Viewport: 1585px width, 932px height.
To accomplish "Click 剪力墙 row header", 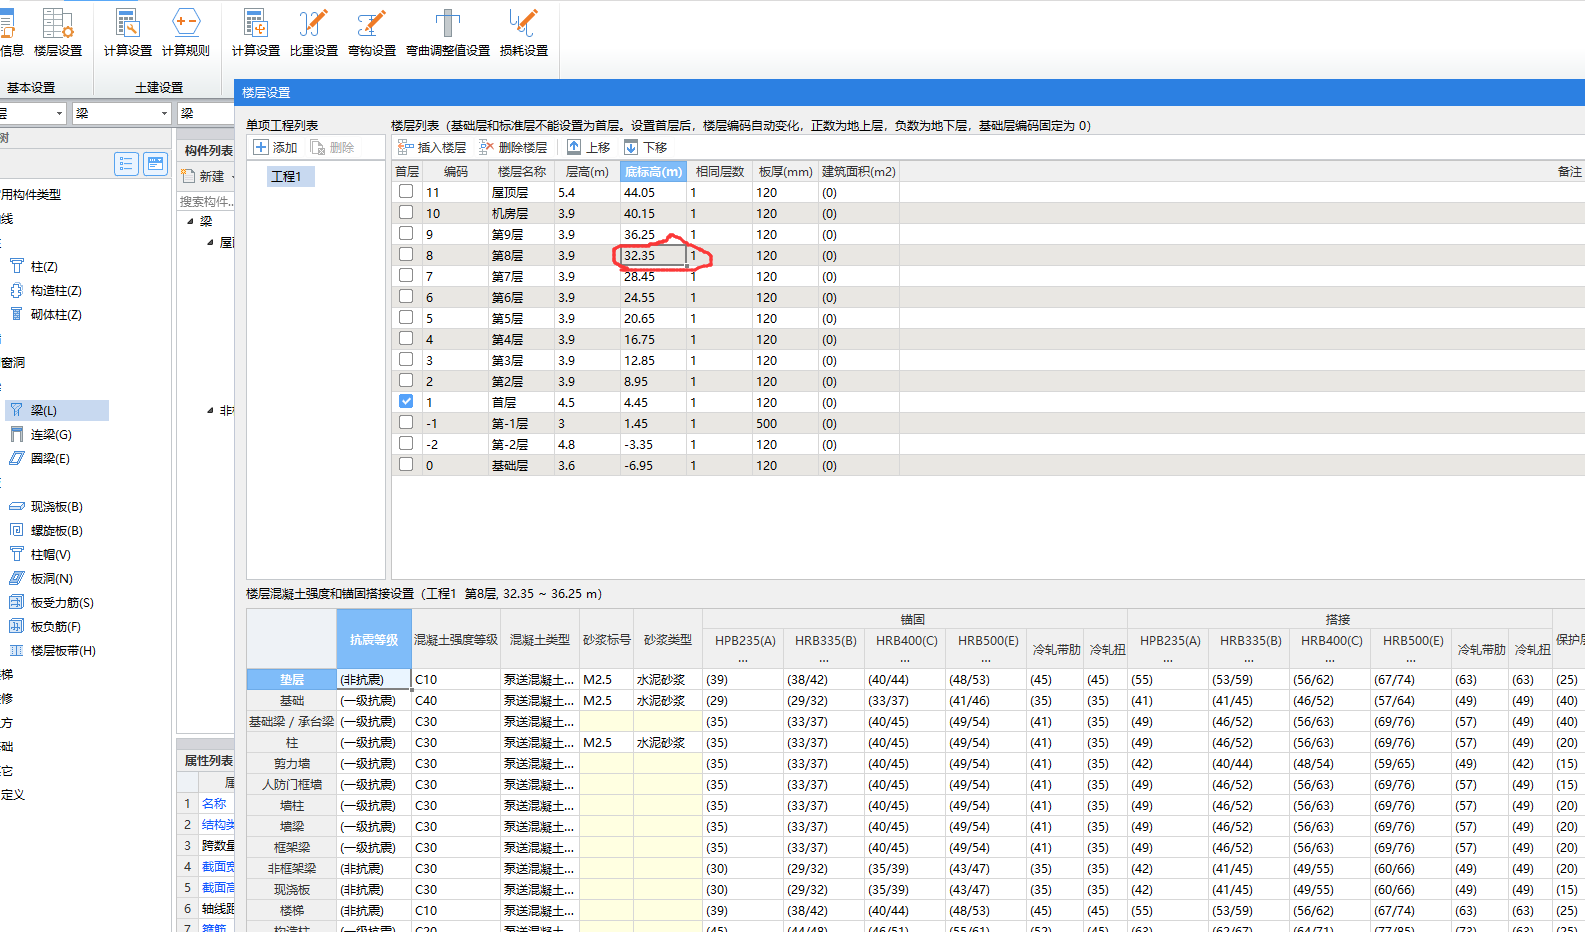I will click(292, 763).
